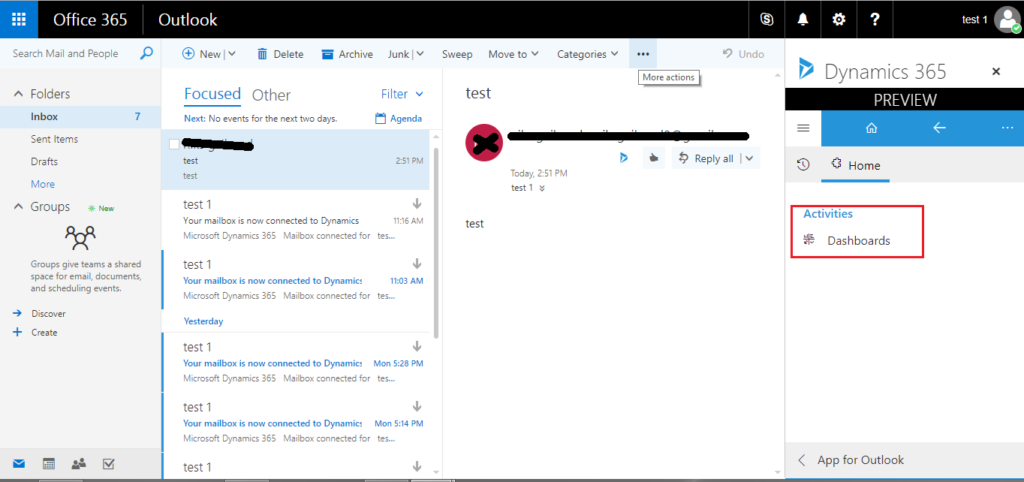This screenshot has width=1024, height=482.
Task: Go back in Dynamics 365 pane
Action: [x=939, y=128]
